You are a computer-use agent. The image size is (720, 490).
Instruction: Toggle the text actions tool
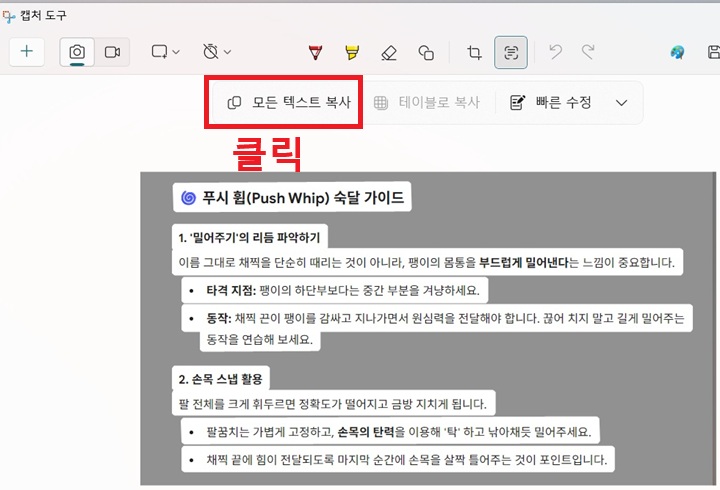[x=511, y=52]
